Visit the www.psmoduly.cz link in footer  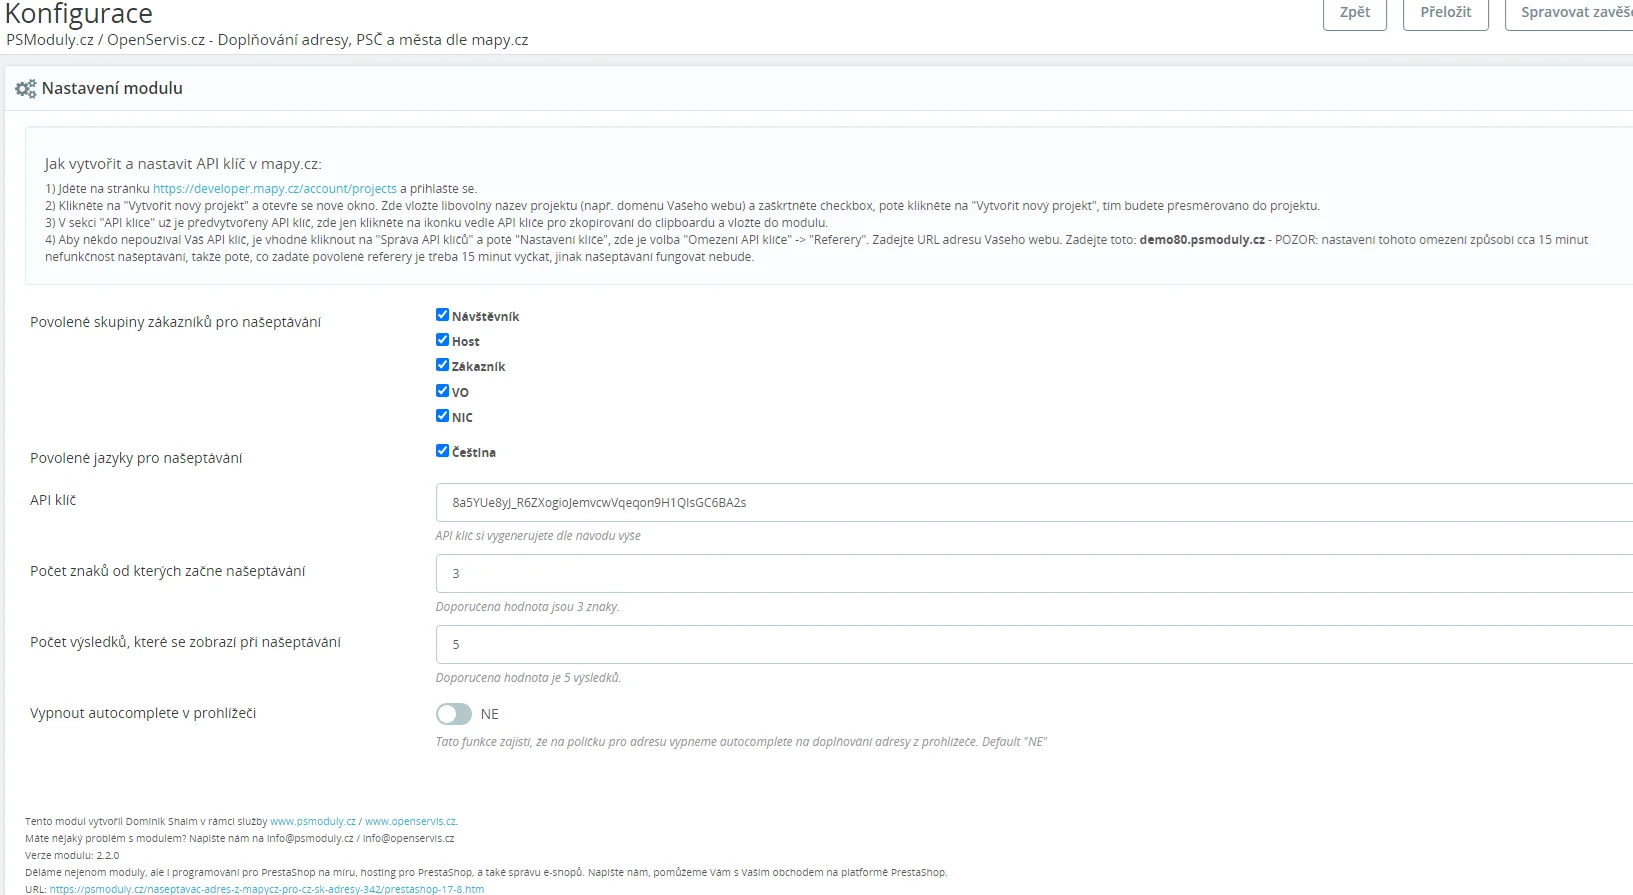tap(312, 822)
